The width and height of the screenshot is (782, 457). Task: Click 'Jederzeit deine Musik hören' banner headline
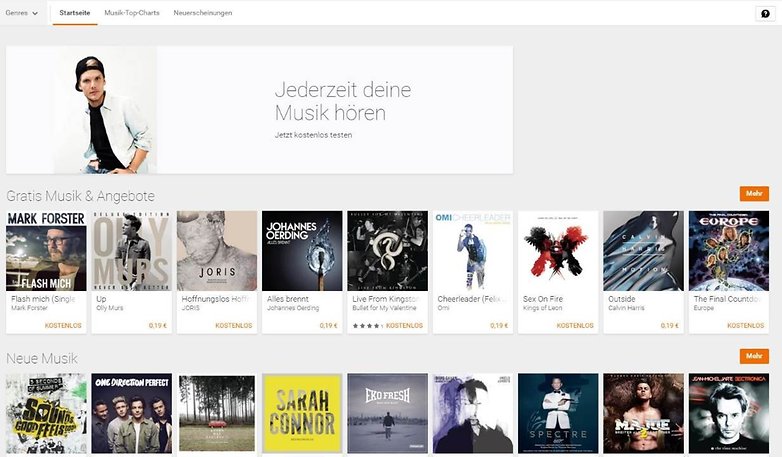[x=343, y=101]
